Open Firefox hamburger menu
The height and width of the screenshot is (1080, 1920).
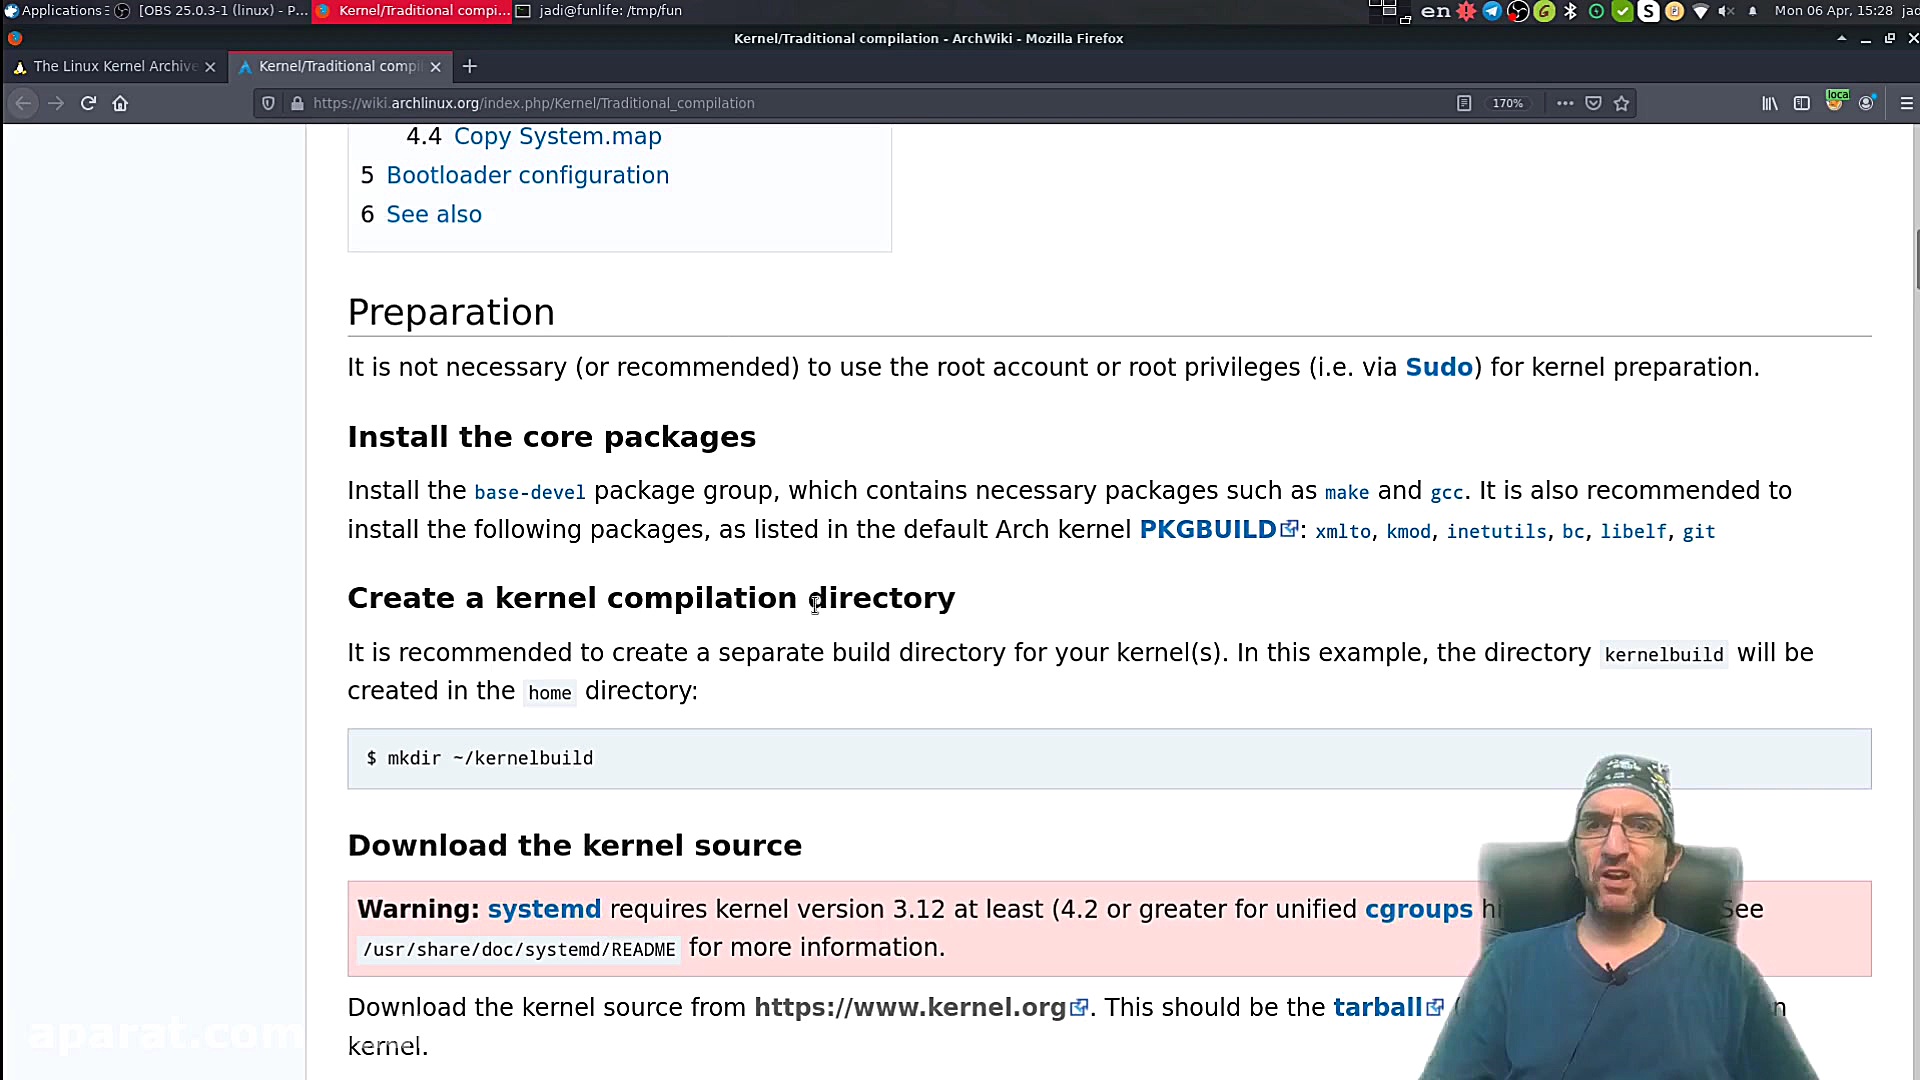1906,103
